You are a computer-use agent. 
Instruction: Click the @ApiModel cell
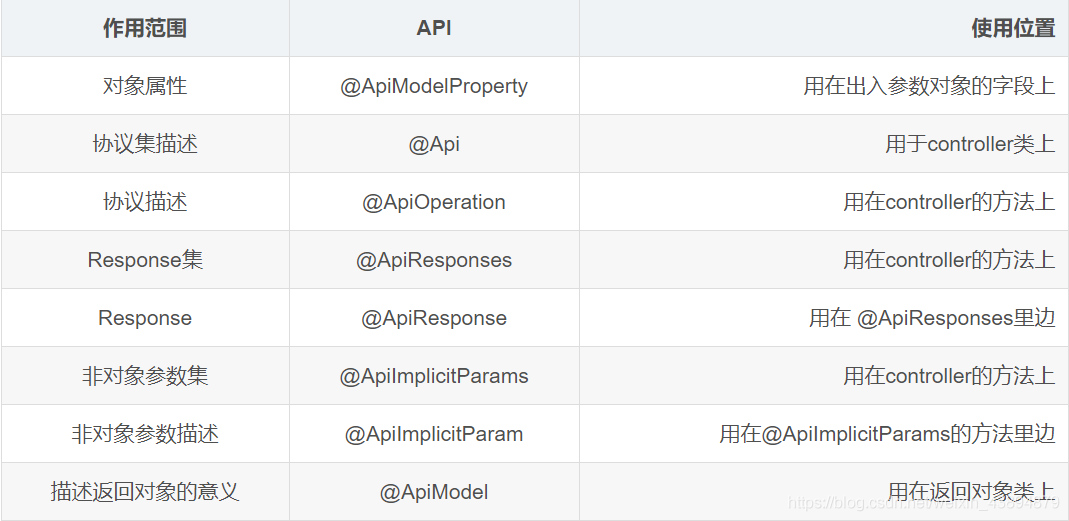[434, 492]
